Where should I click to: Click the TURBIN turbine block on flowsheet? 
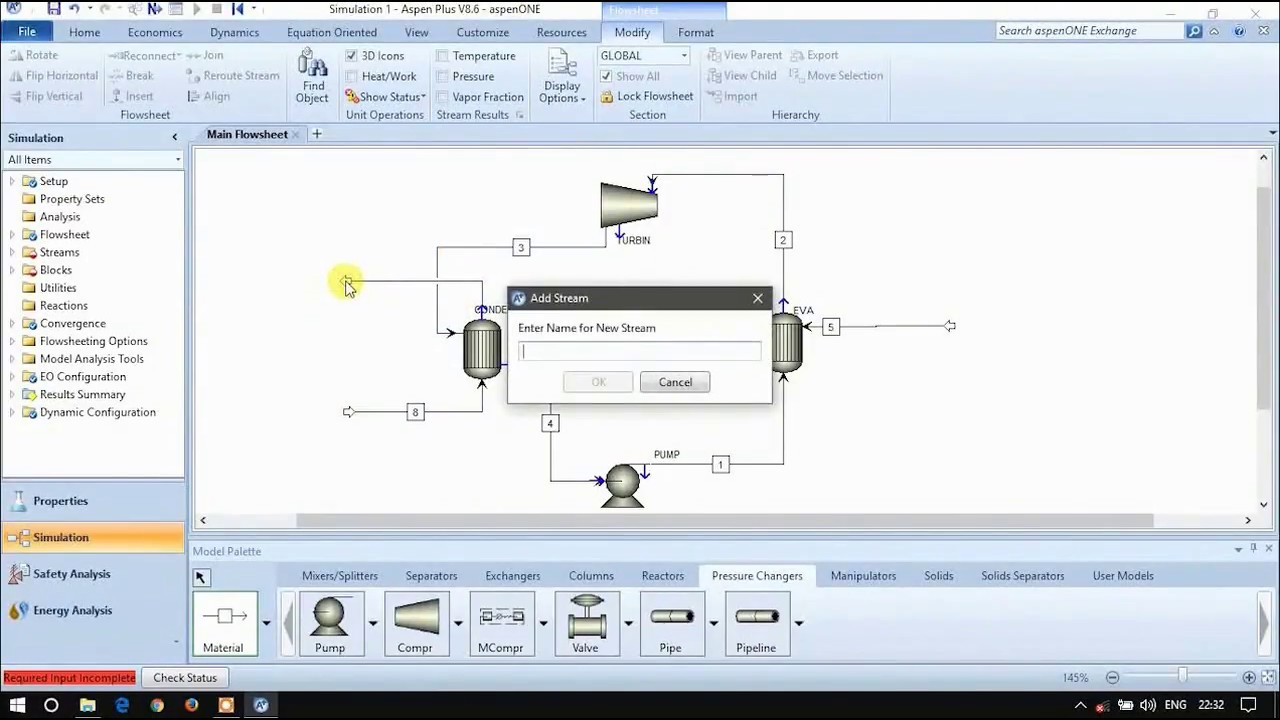629,204
